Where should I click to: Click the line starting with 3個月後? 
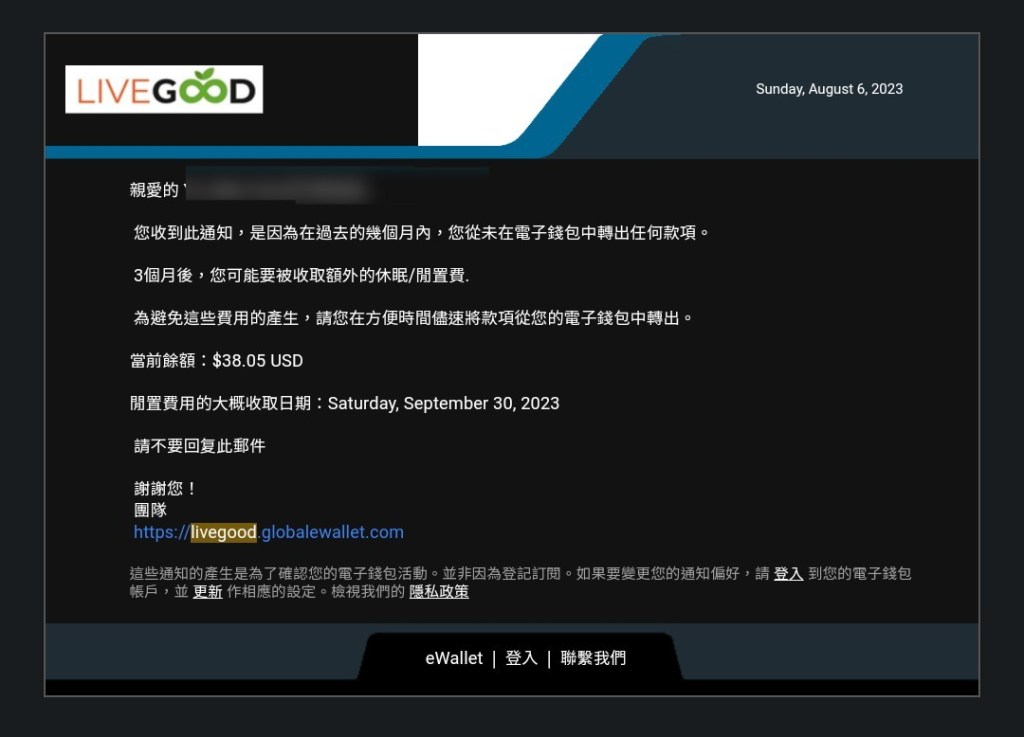(x=301, y=275)
